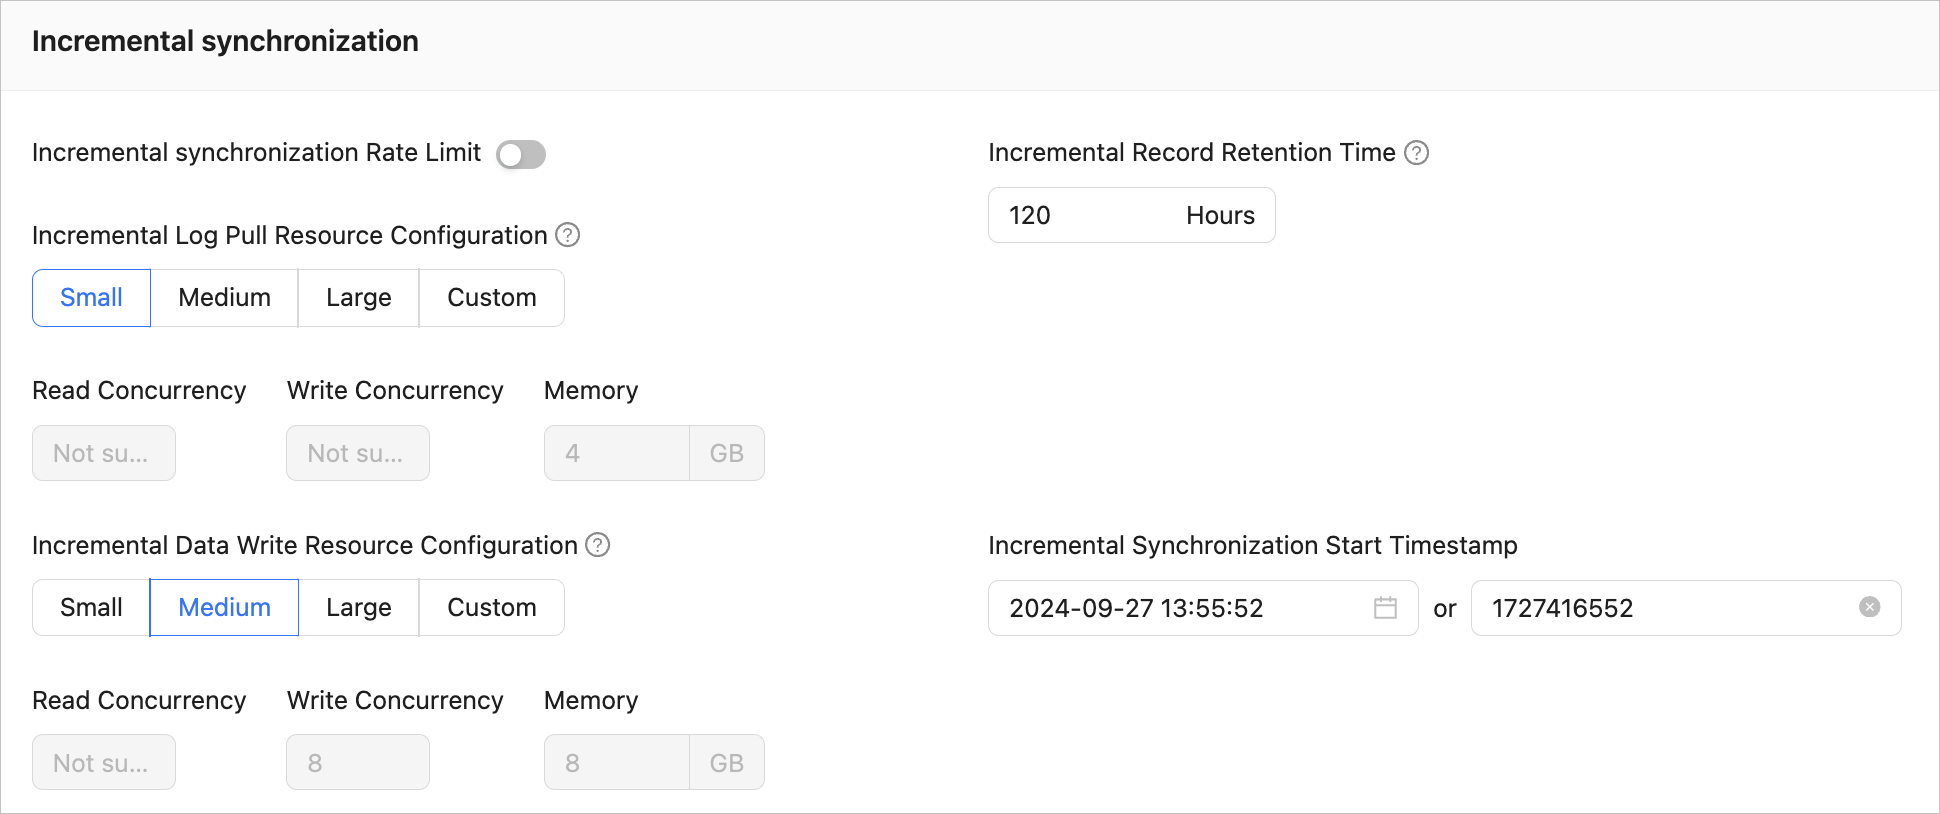
Task: Click help icon beside Incremental Record Retention Time
Action: [x=1416, y=153]
